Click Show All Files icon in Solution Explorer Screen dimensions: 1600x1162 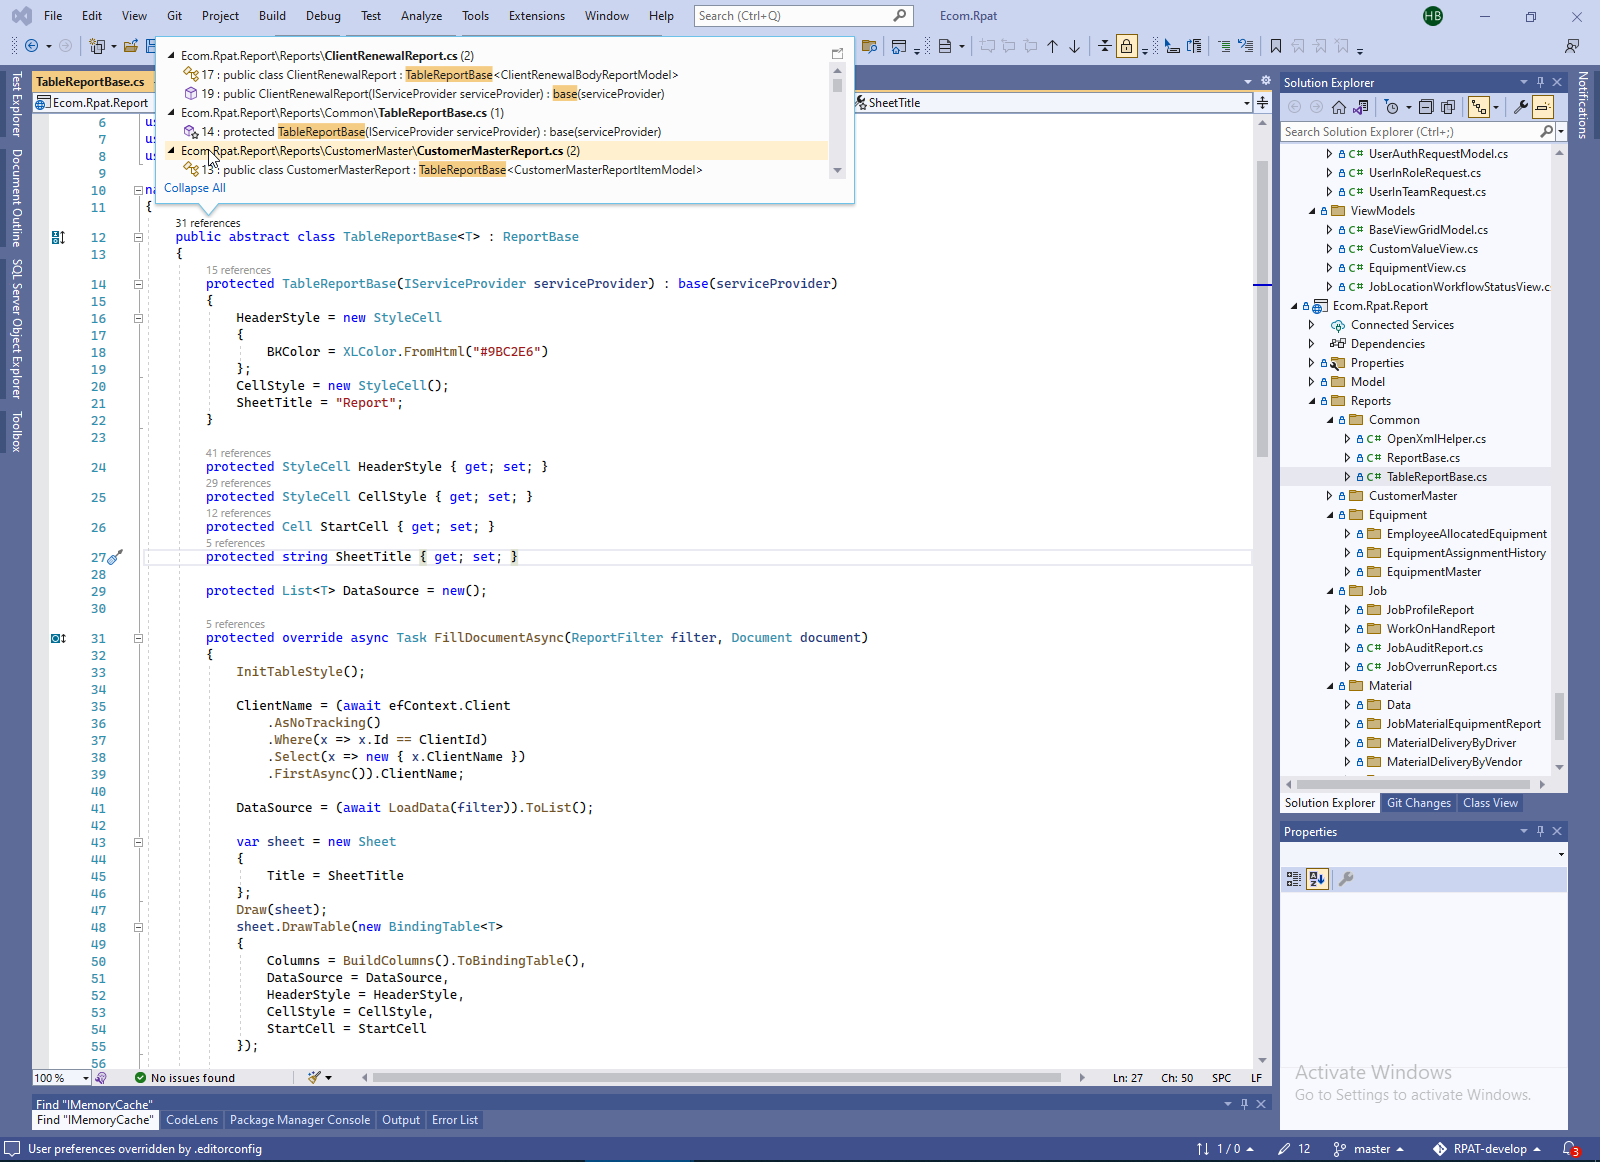tap(1448, 107)
